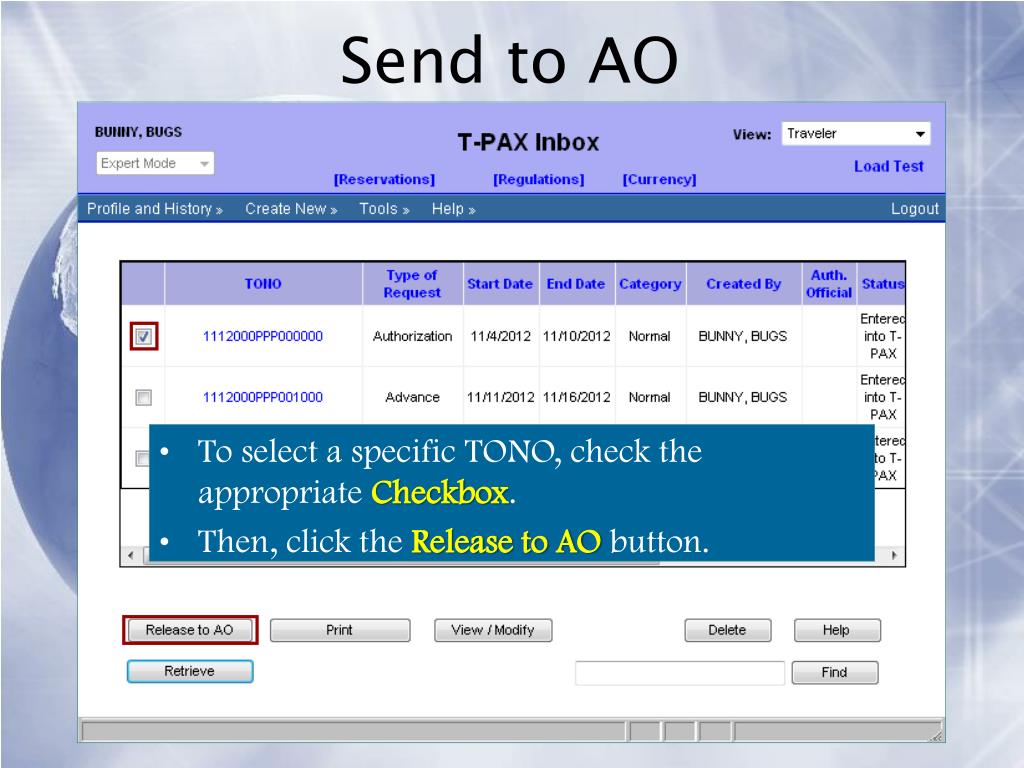The image size is (1024, 768).
Task: Click the Logout link
Action: [914, 209]
